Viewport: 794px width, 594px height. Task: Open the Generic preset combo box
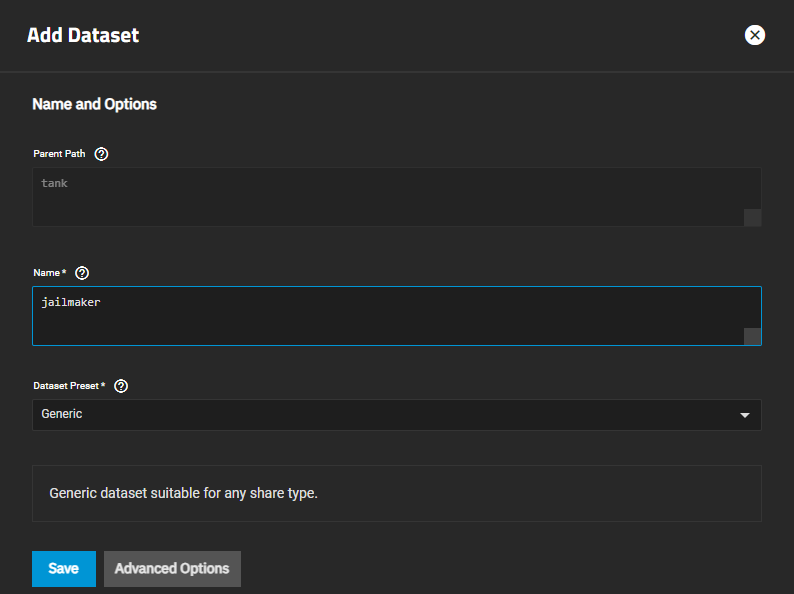coord(390,414)
